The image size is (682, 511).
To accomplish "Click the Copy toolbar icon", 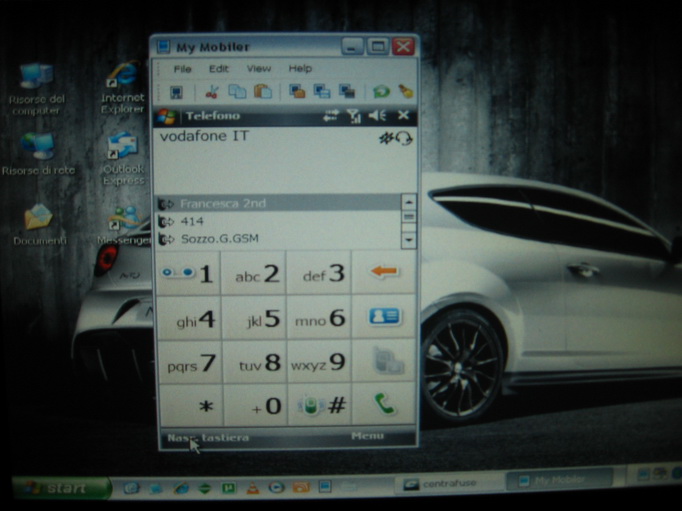I will click(237, 92).
